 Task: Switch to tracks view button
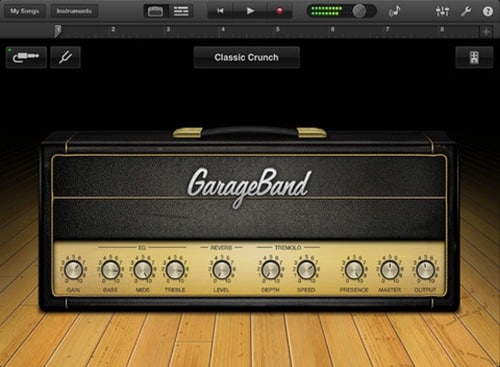pyautogui.click(x=181, y=11)
